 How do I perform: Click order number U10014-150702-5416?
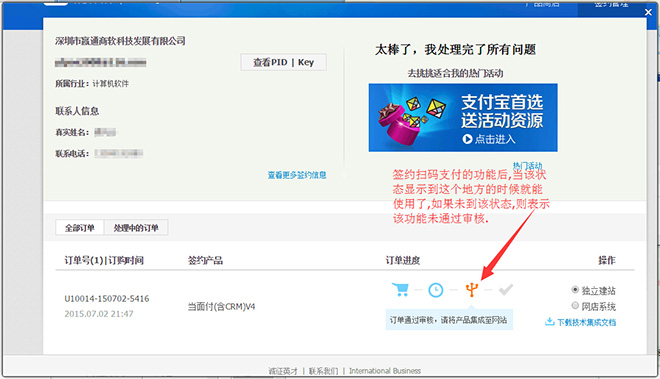click(106, 299)
